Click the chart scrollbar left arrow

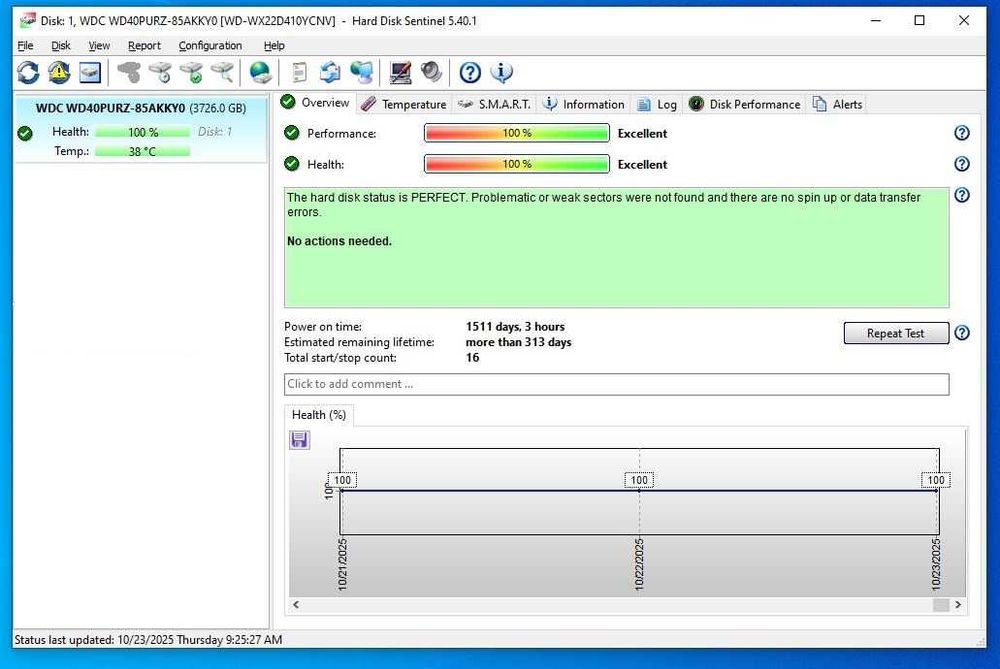pyautogui.click(x=296, y=605)
